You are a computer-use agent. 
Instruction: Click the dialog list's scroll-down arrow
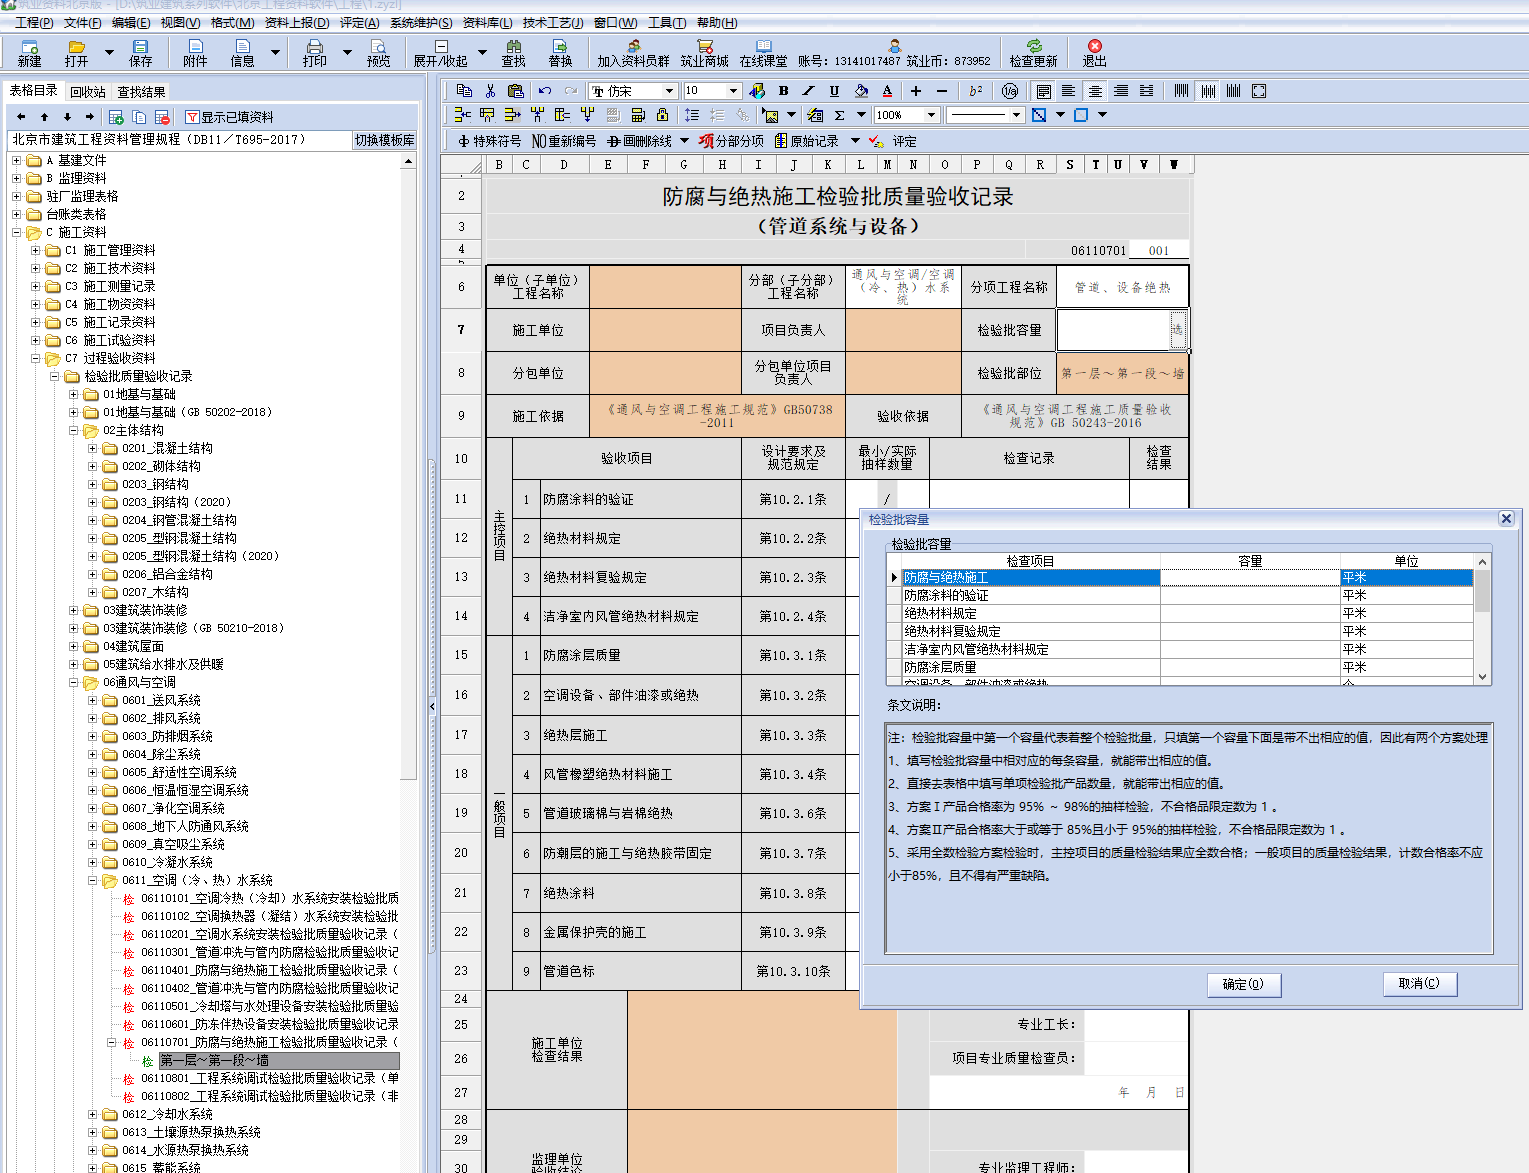(x=1483, y=677)
